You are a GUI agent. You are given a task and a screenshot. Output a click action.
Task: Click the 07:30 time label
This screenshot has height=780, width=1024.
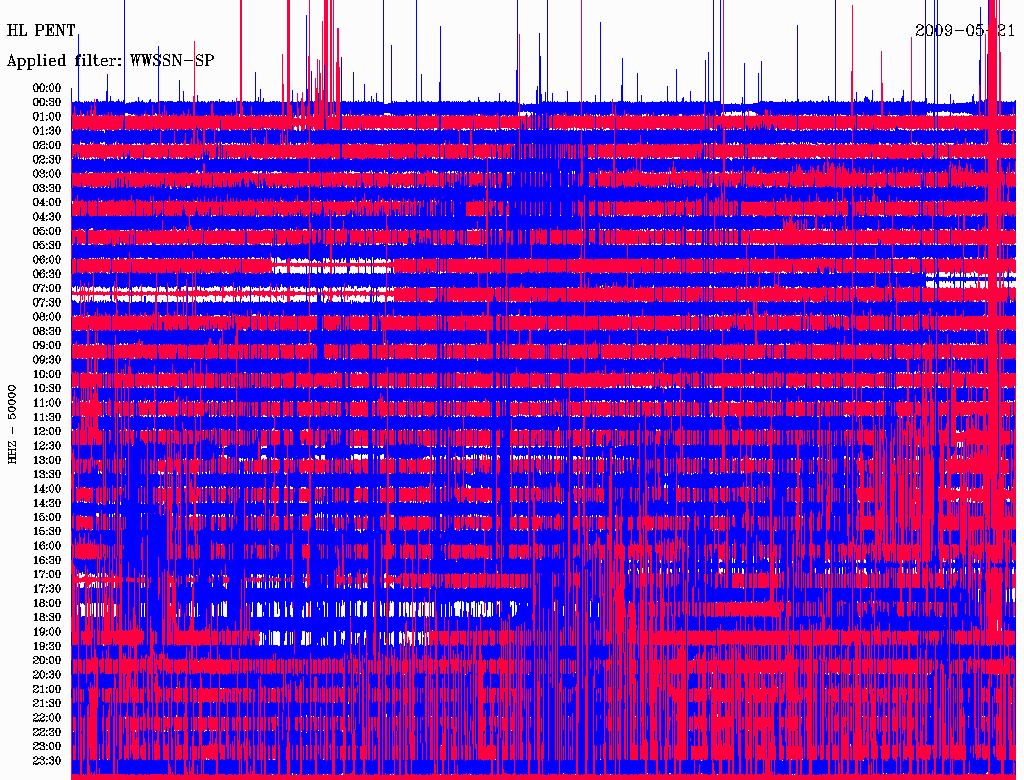[47, 303]
